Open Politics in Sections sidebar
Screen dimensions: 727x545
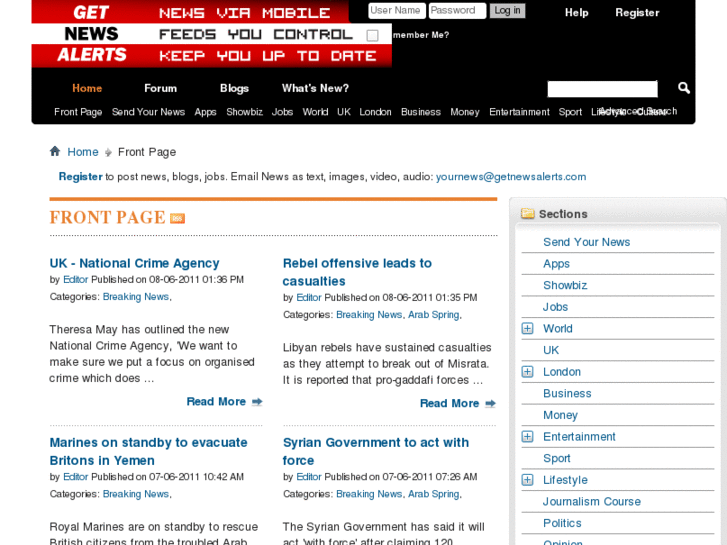click(x=562, y=523)
